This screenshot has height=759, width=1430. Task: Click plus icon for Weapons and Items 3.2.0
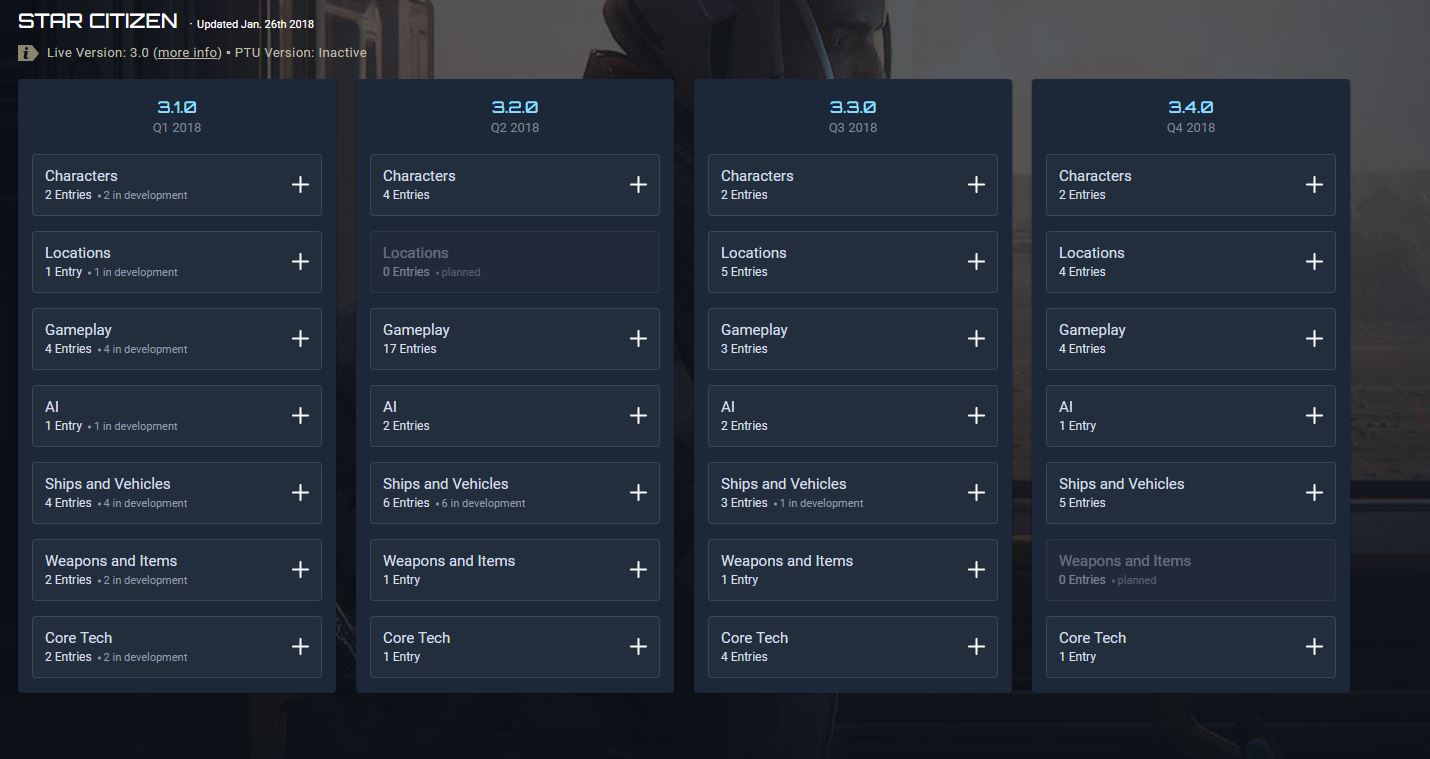(x=638, y=570)
